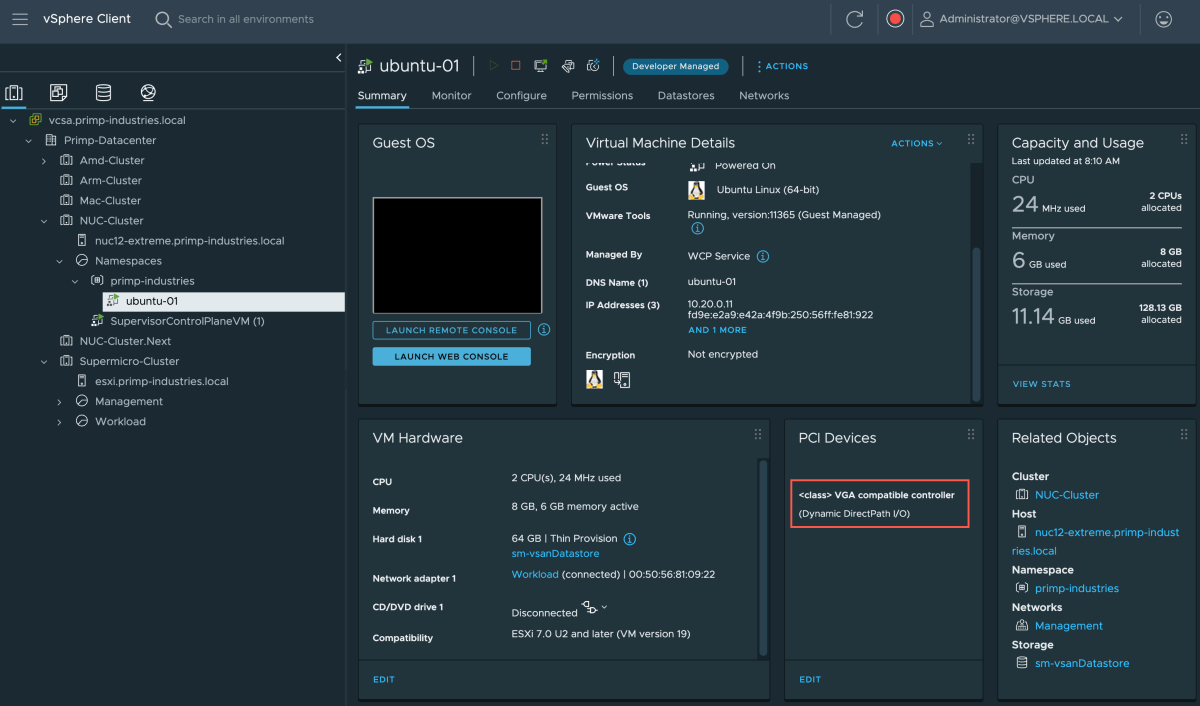Switch to the Monitor tab
Viewport: 1200px width, 706px height.
click(452, 96)
